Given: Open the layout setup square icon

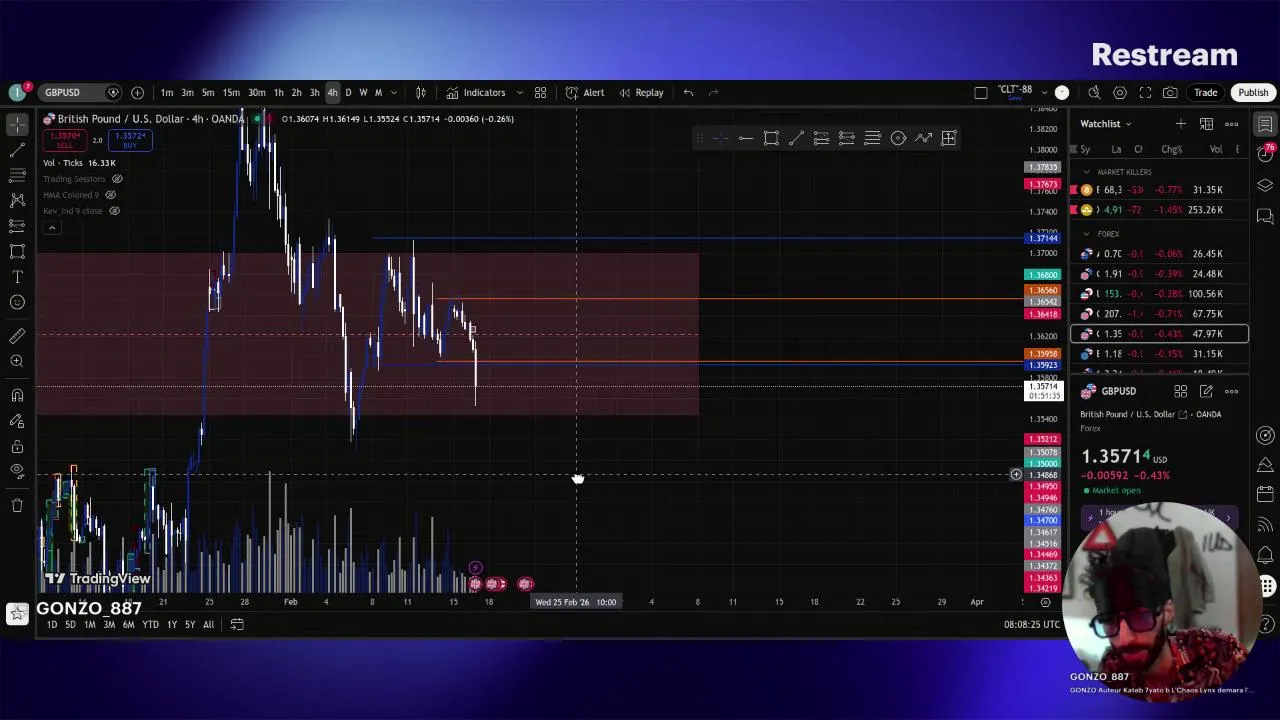Looking at the screenshot, I should pyautogui.click(x=981, y=92).
